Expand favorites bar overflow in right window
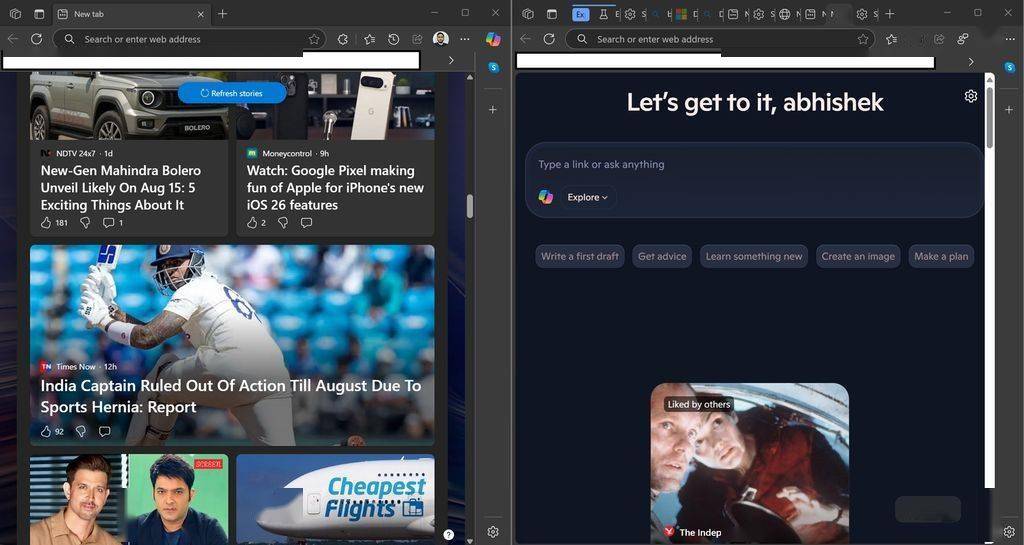This screenshot has width=1024, height=545. coord(971,61)
